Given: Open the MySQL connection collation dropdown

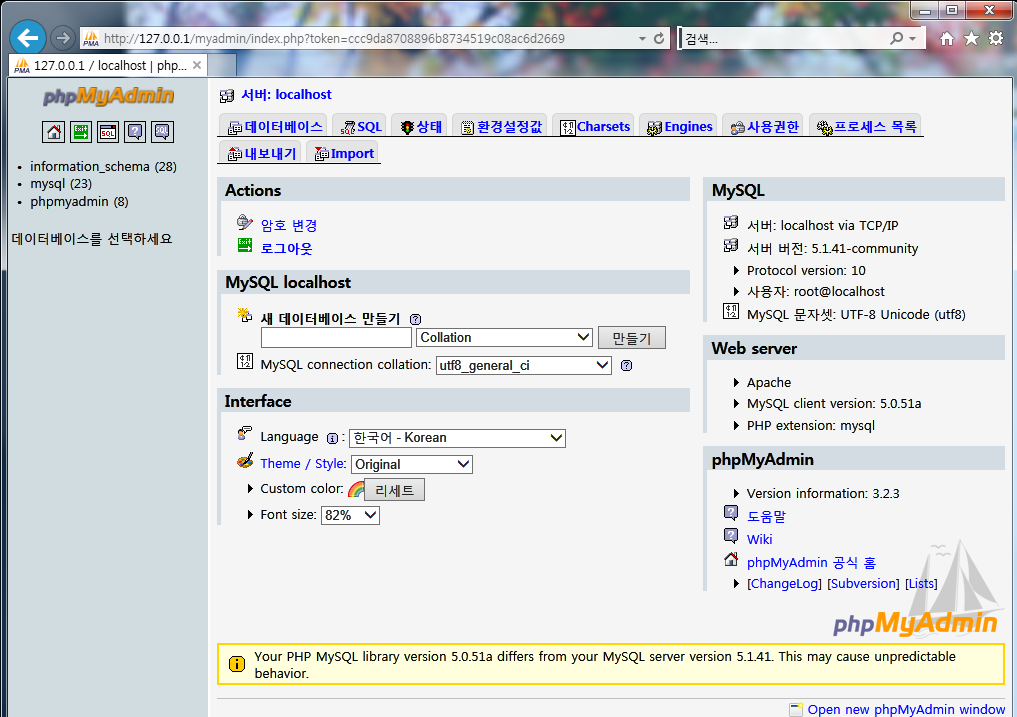Looking at the screenshot, I should (523, 365).
